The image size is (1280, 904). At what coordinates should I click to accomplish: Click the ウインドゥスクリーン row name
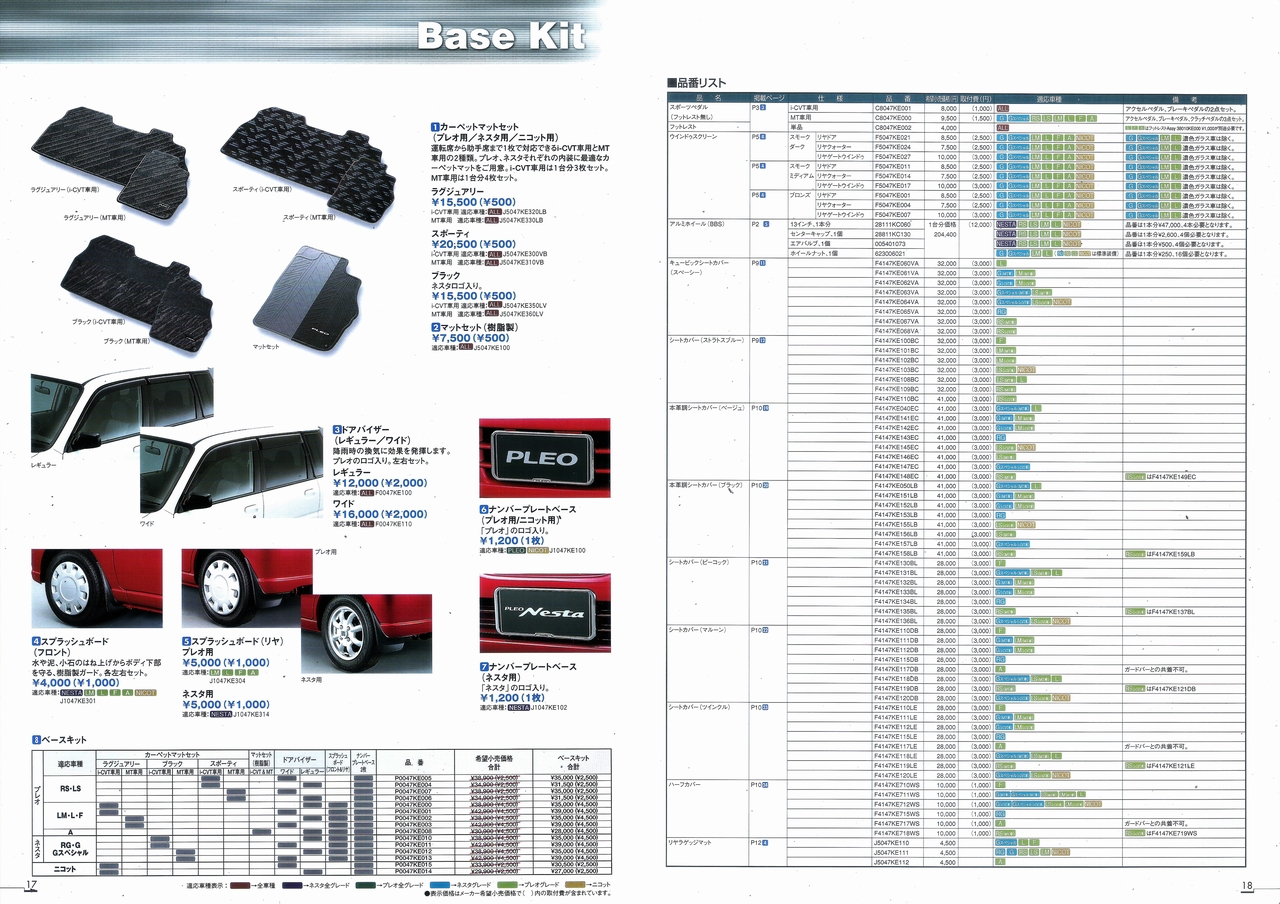[694, 137]
